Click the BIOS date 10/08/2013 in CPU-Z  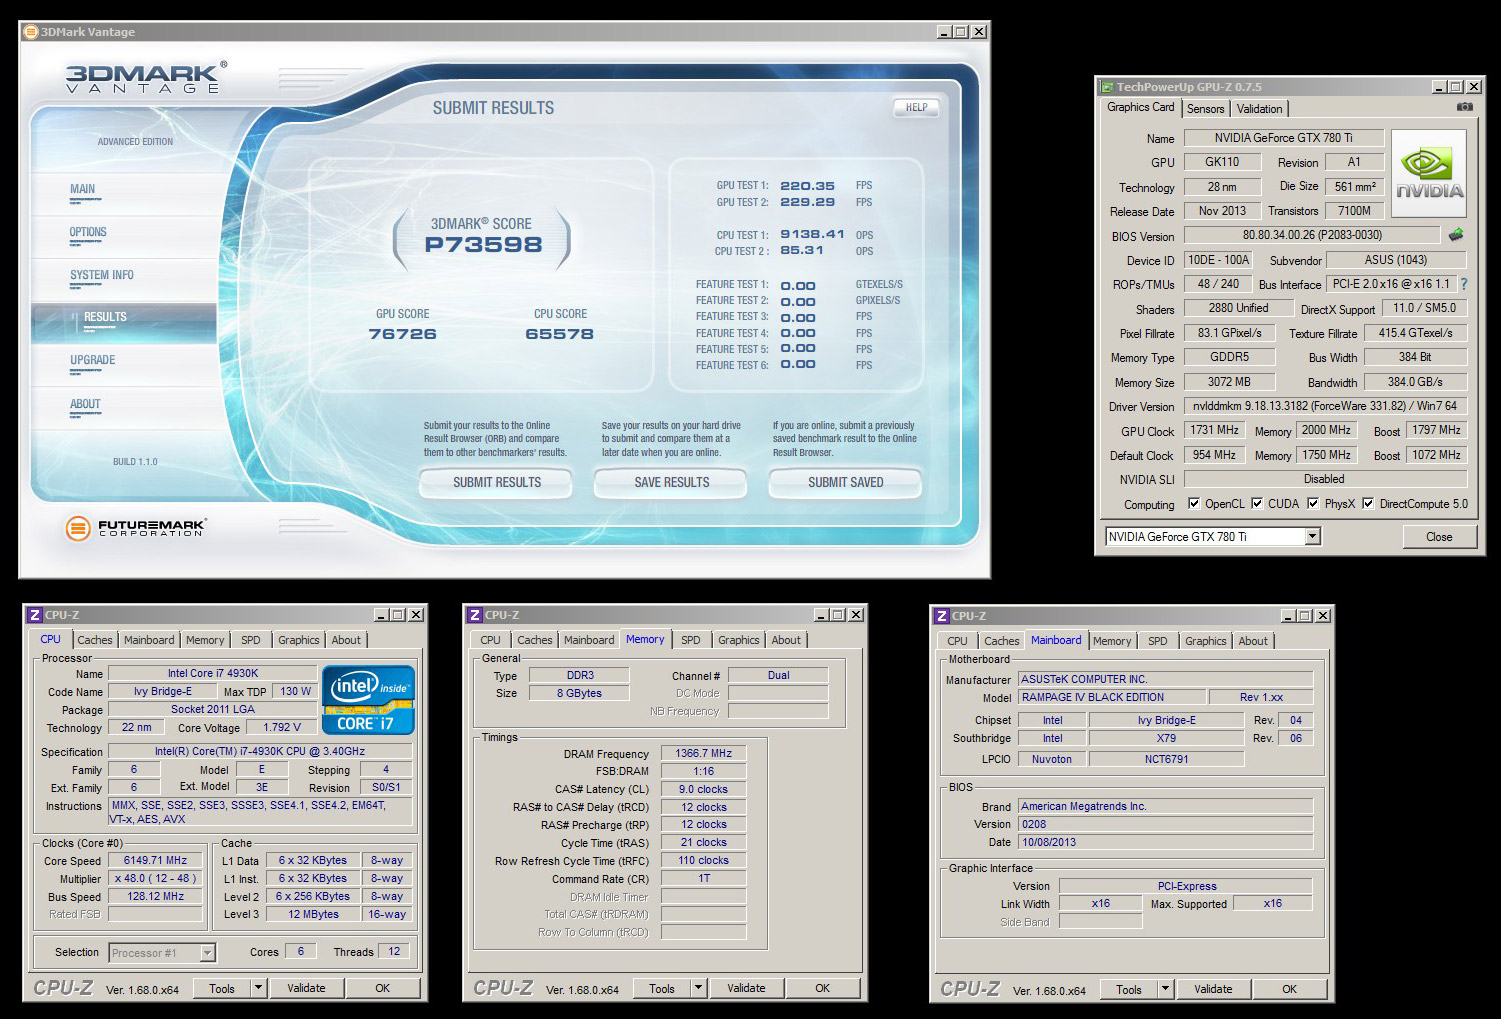[x=1165, y=842]
